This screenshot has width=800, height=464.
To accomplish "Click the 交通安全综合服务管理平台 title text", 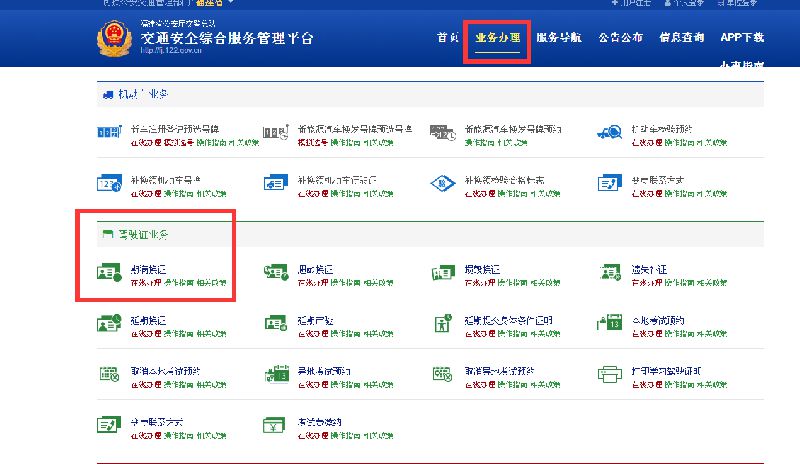I will point(227,38).
